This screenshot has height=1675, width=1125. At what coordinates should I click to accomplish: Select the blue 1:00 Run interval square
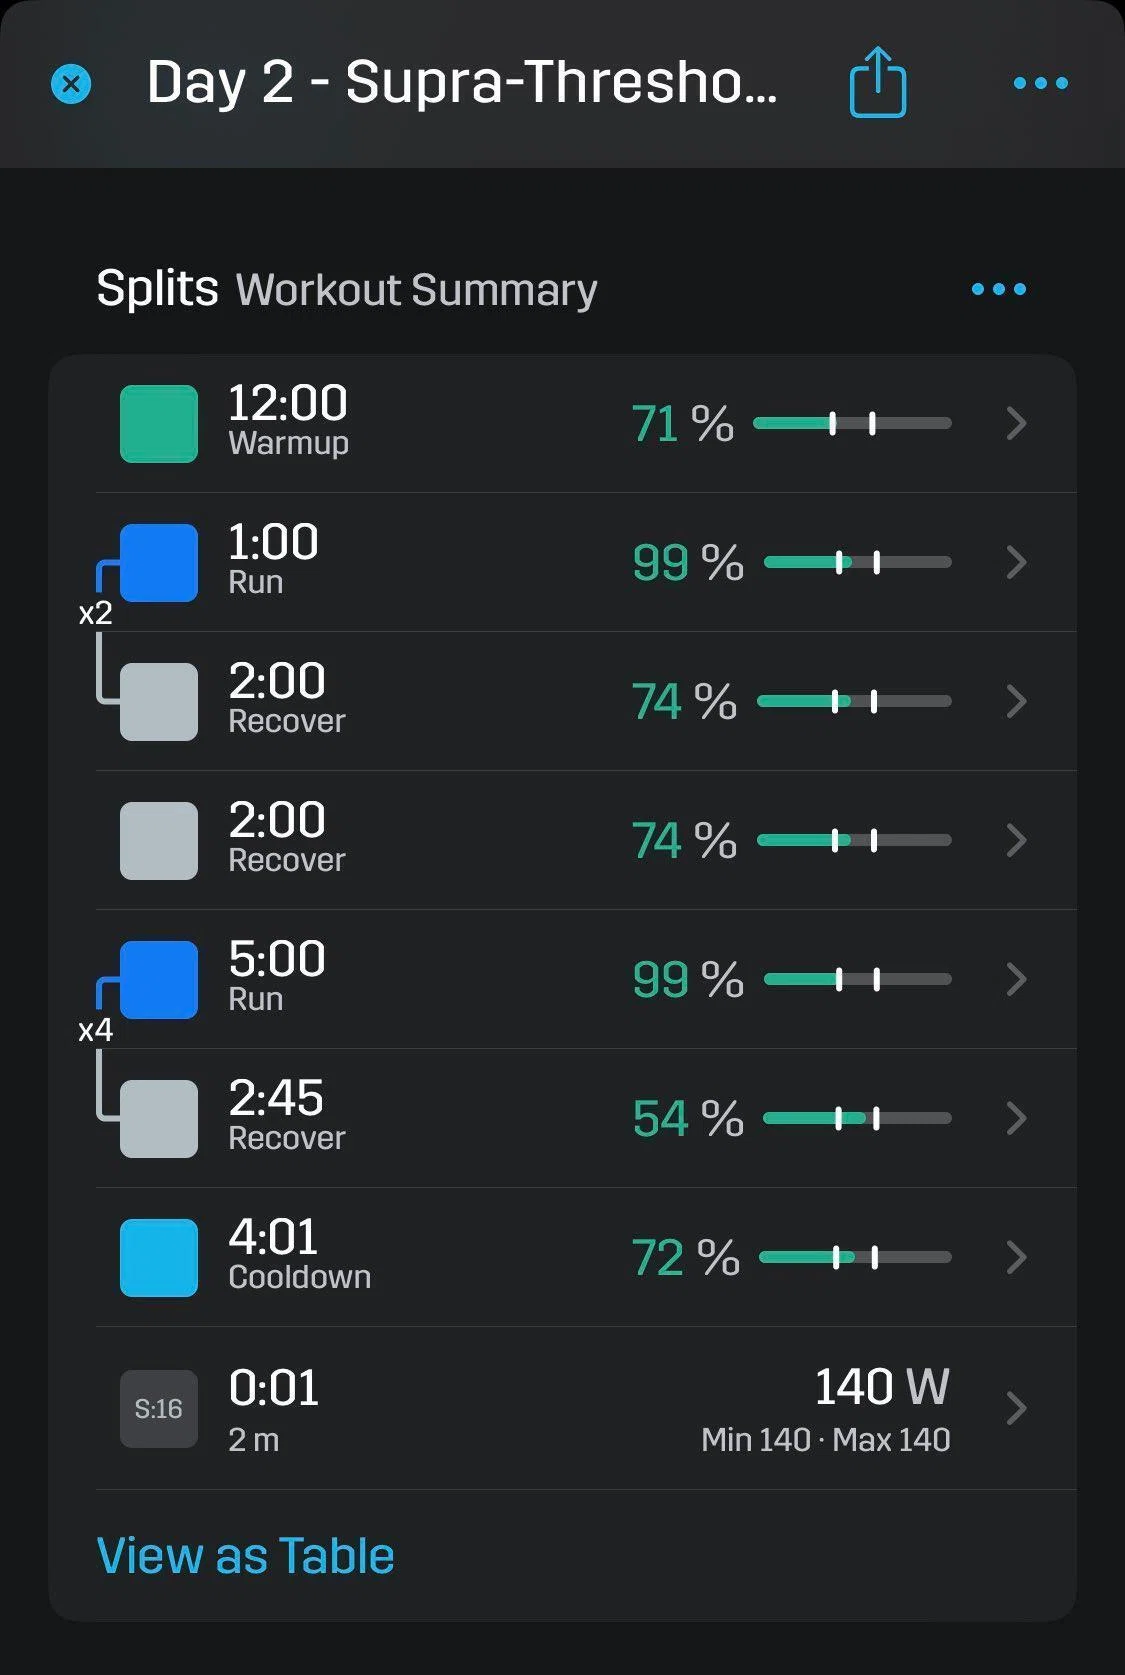pos(159,563)
